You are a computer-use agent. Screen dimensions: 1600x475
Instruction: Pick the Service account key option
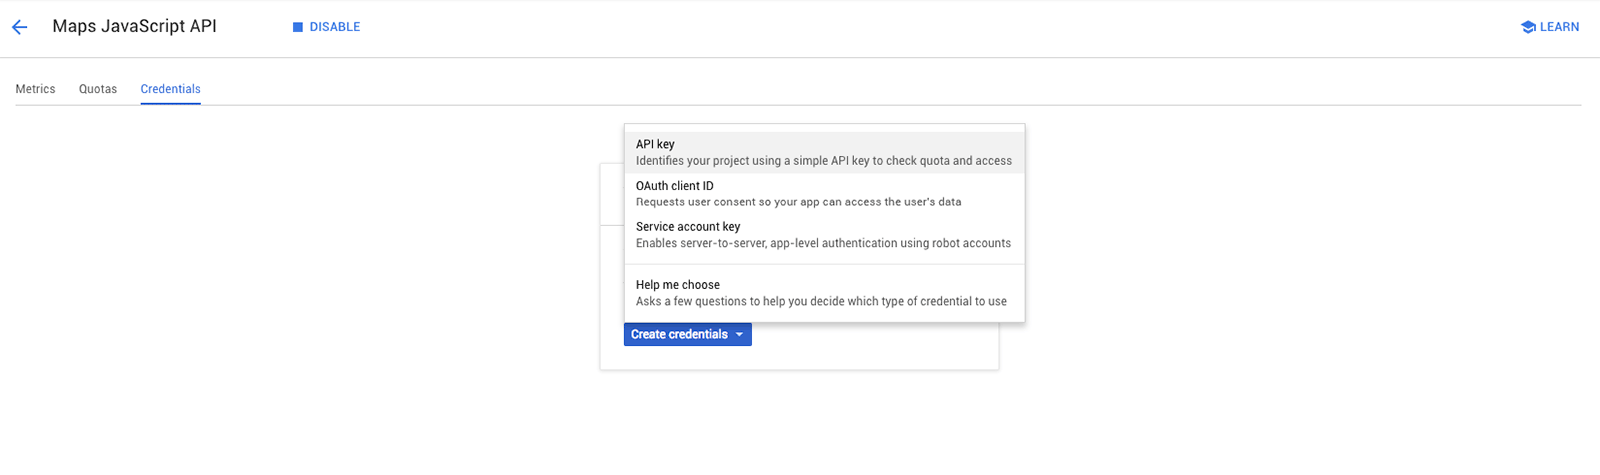(688, 227)
